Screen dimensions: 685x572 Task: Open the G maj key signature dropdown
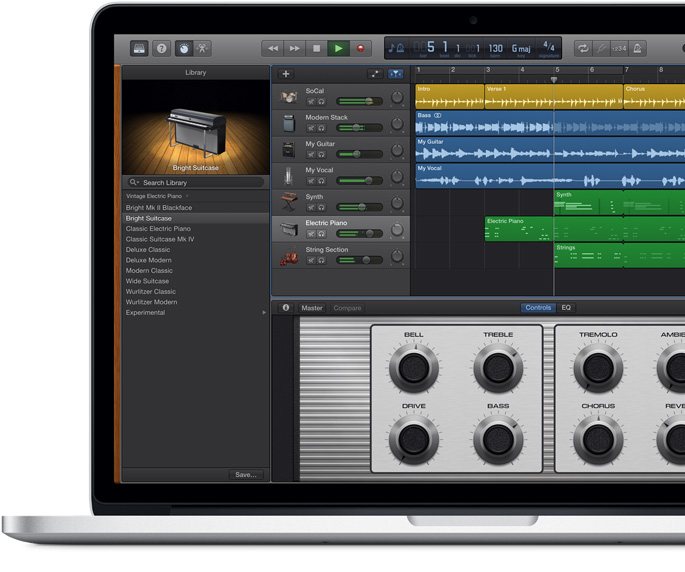521,48
